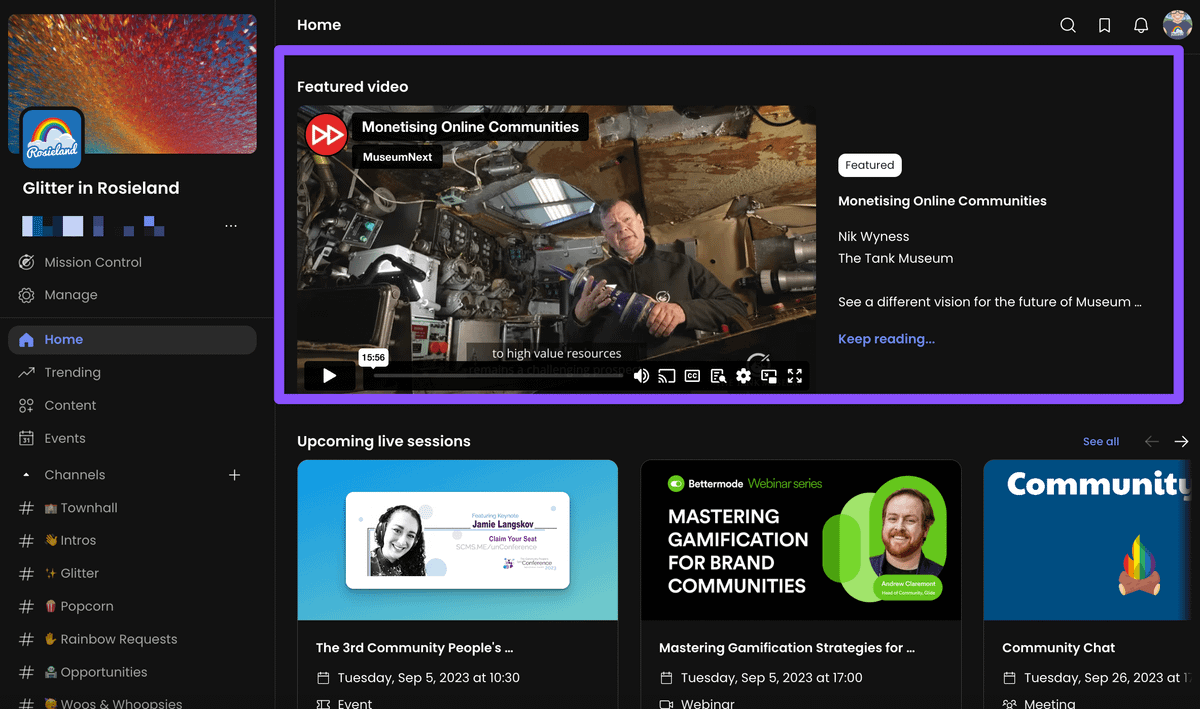
Task: Click The Tank Museum text
Action: click(895, 258)
